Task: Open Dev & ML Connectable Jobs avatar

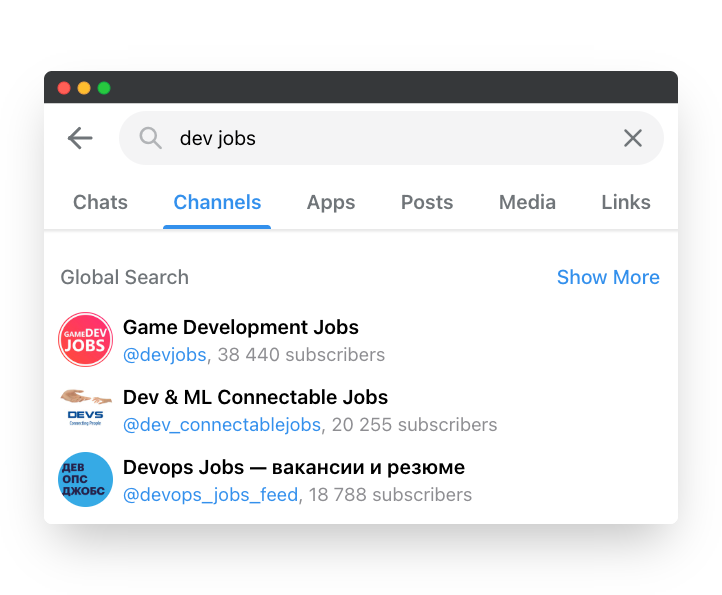Action: click(86, 409)
